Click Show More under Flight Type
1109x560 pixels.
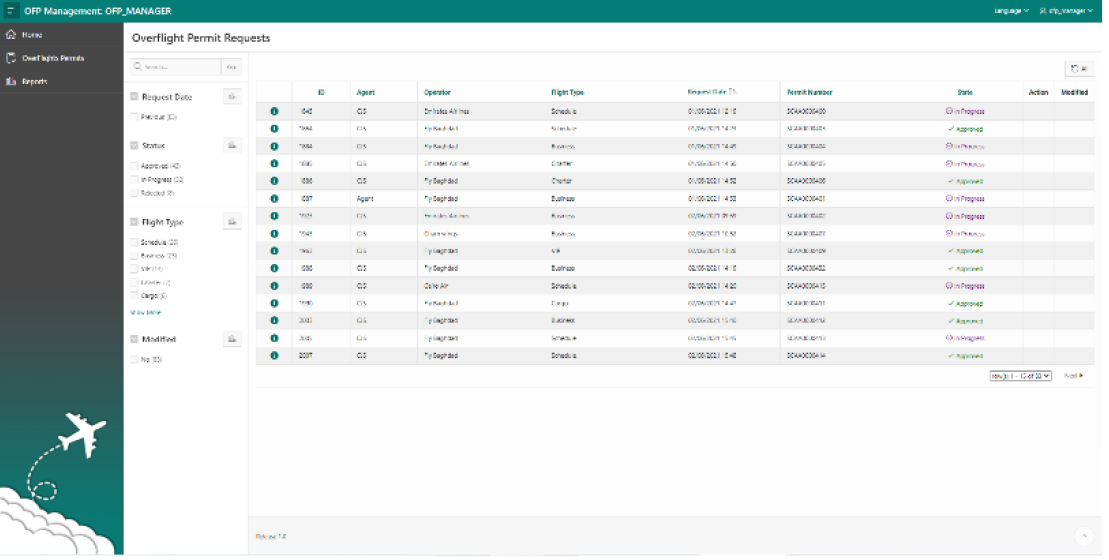pyautogui.click(x=145, y=313)
